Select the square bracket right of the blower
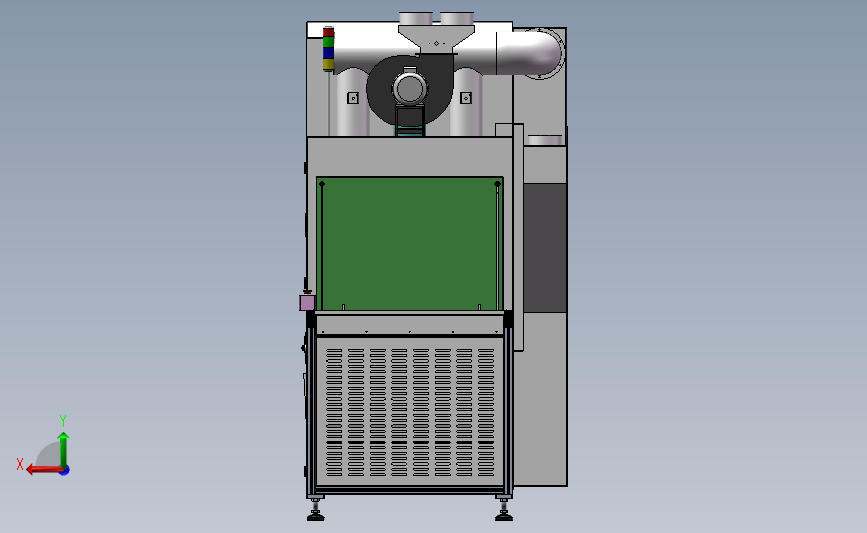Image resolution: width=867 pixels, height=533 pixels. click(466, 98)
